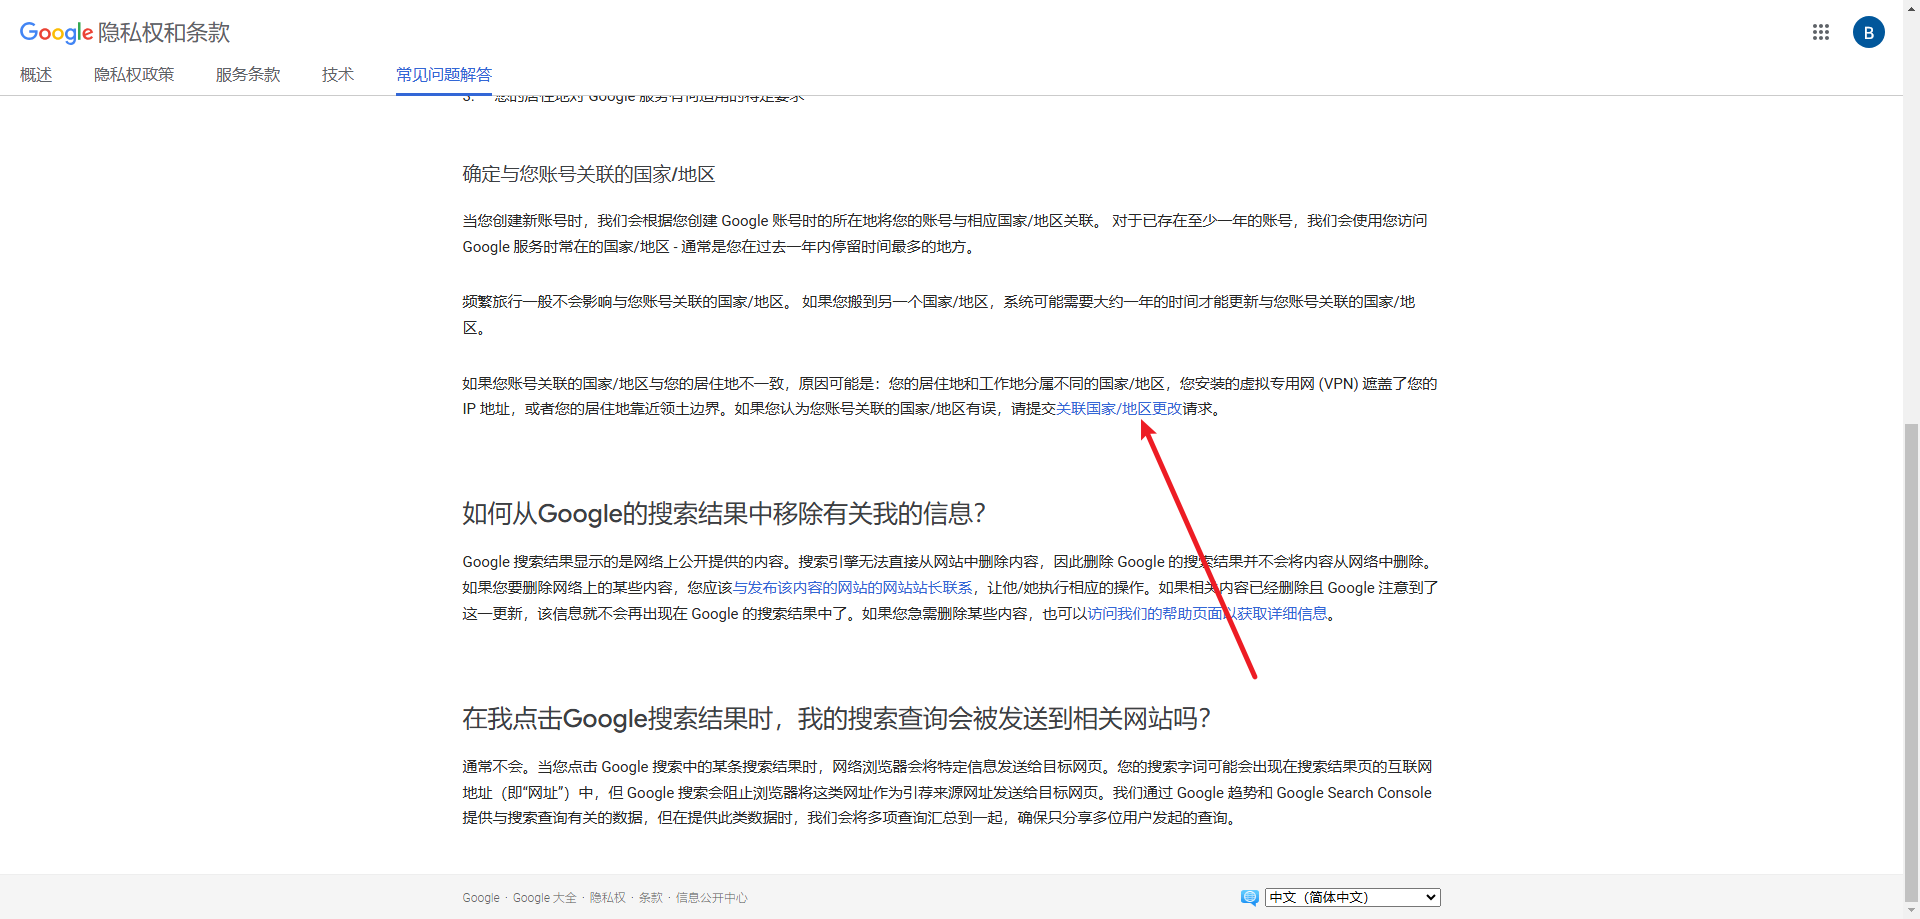Click heading 确定与您账号关联的国家/地区

(589, 175)
